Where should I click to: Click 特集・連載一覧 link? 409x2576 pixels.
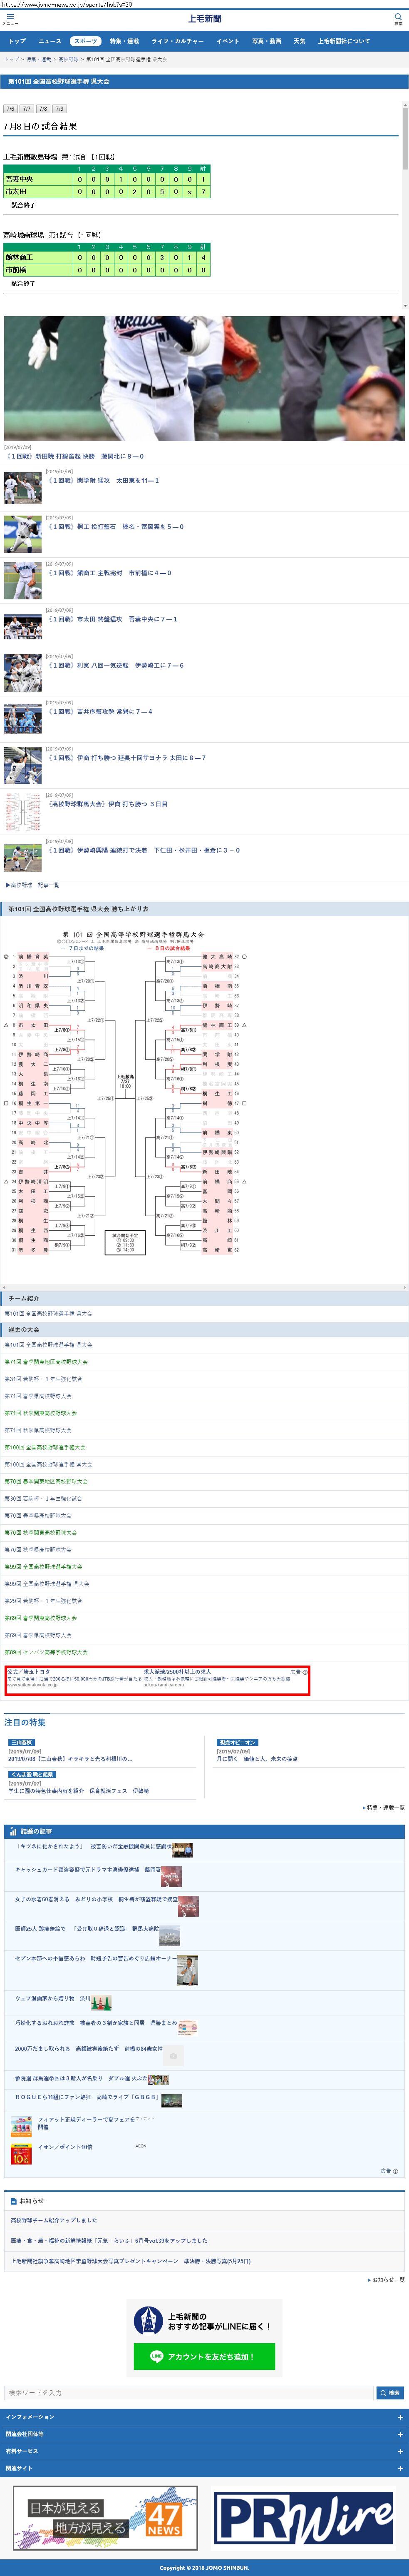point(384,1807)
